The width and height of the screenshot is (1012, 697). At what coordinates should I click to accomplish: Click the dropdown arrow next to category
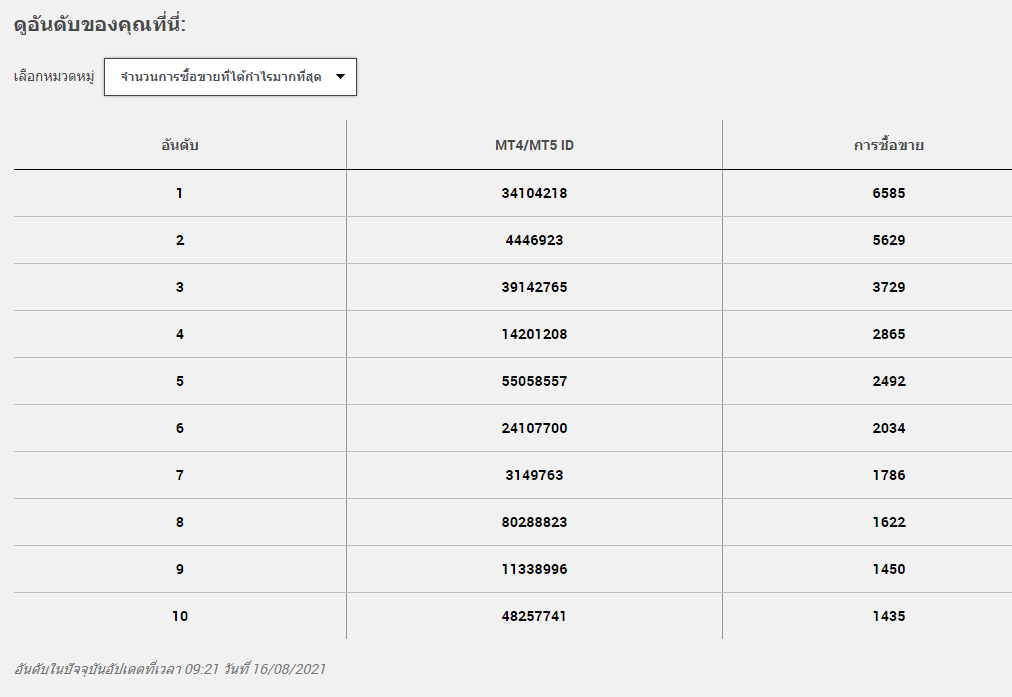341,77
